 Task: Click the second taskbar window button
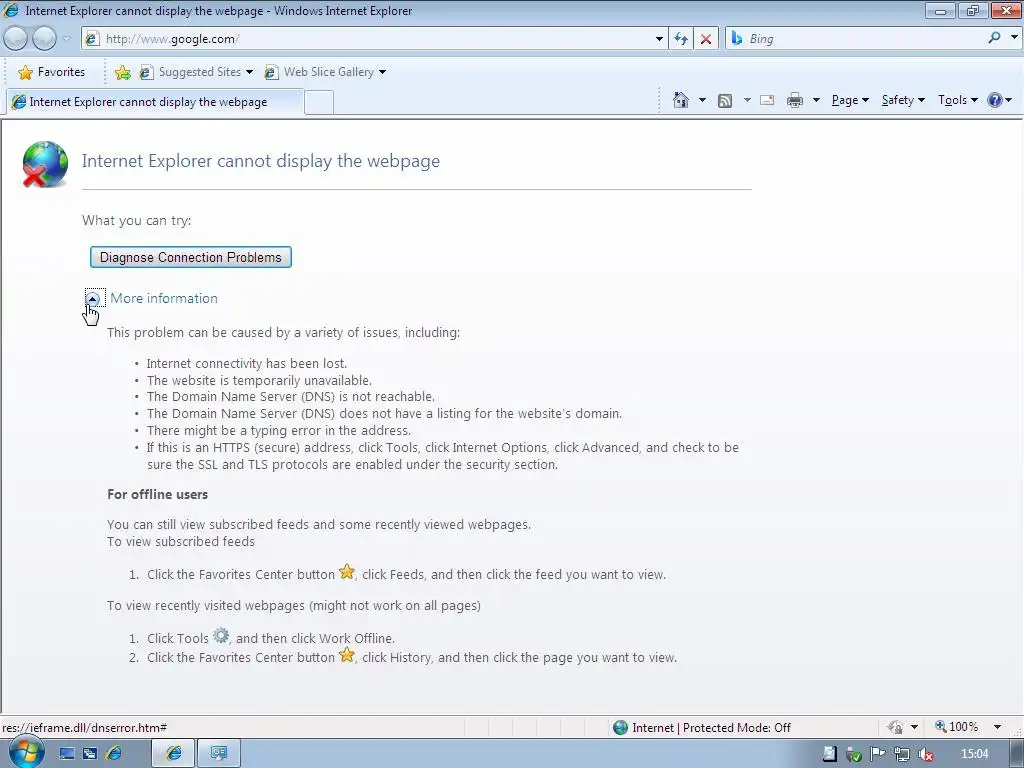click(219, 754)
